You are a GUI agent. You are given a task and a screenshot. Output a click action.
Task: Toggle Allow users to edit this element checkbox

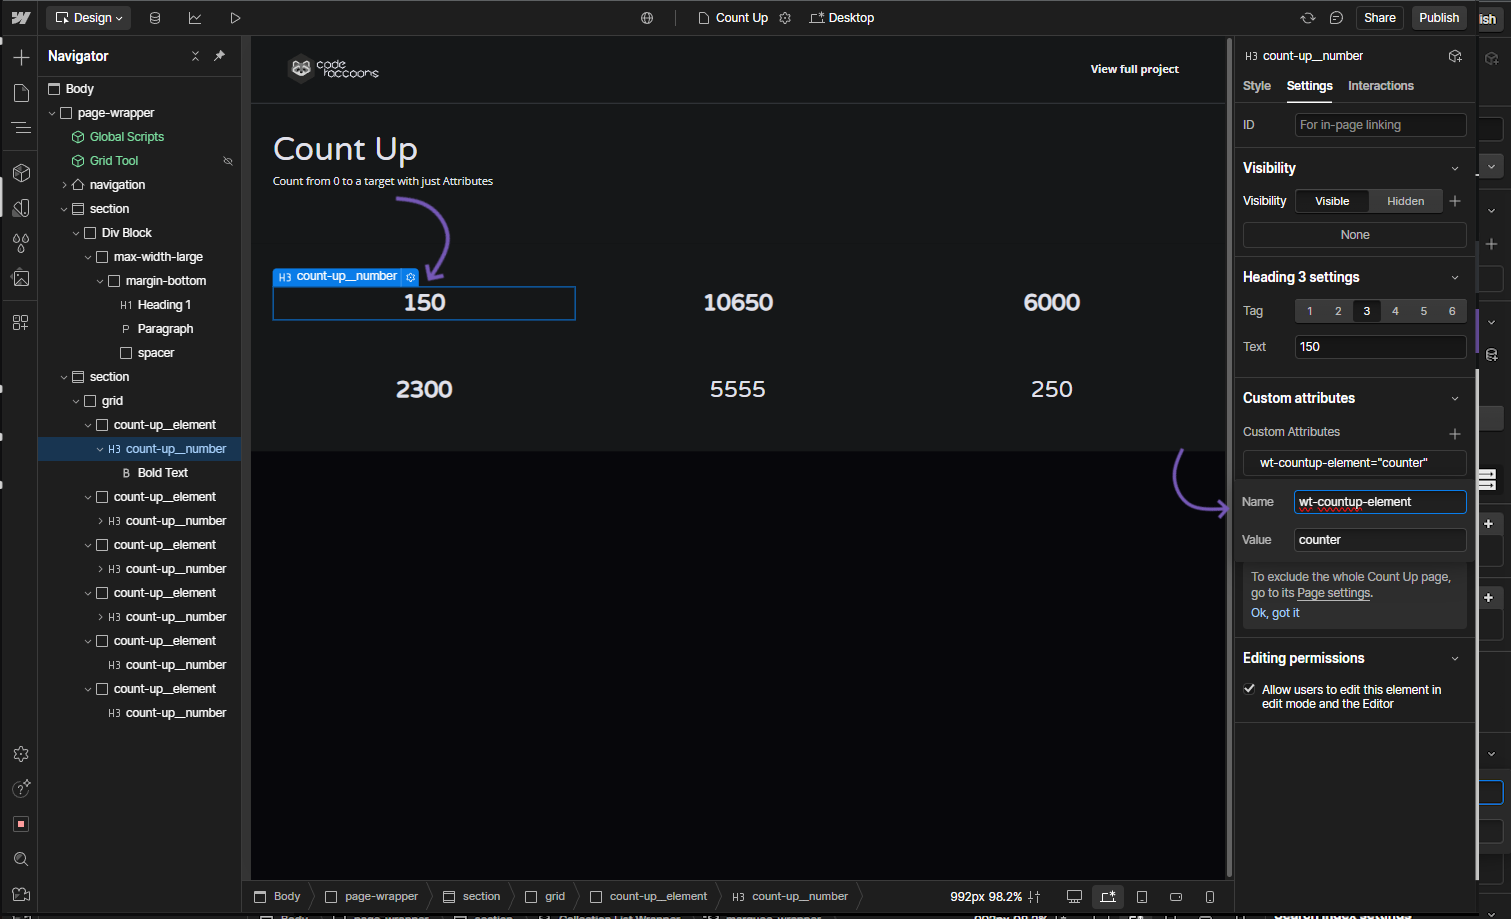1249,689
